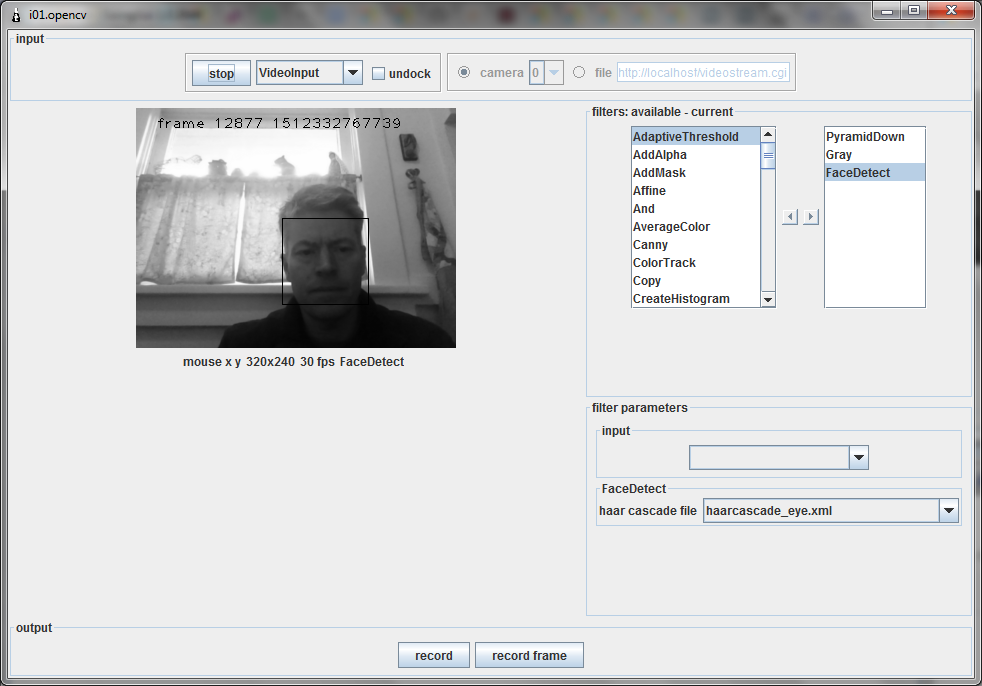
Task: Select the file radio button
Action: point(579,73)
